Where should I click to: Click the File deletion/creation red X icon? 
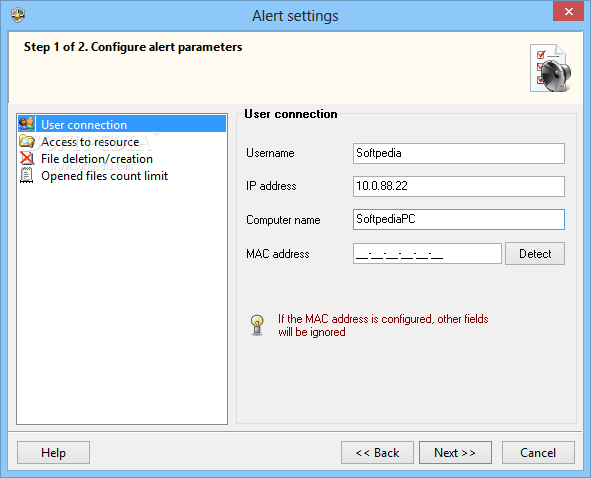[x=27, y=158]
